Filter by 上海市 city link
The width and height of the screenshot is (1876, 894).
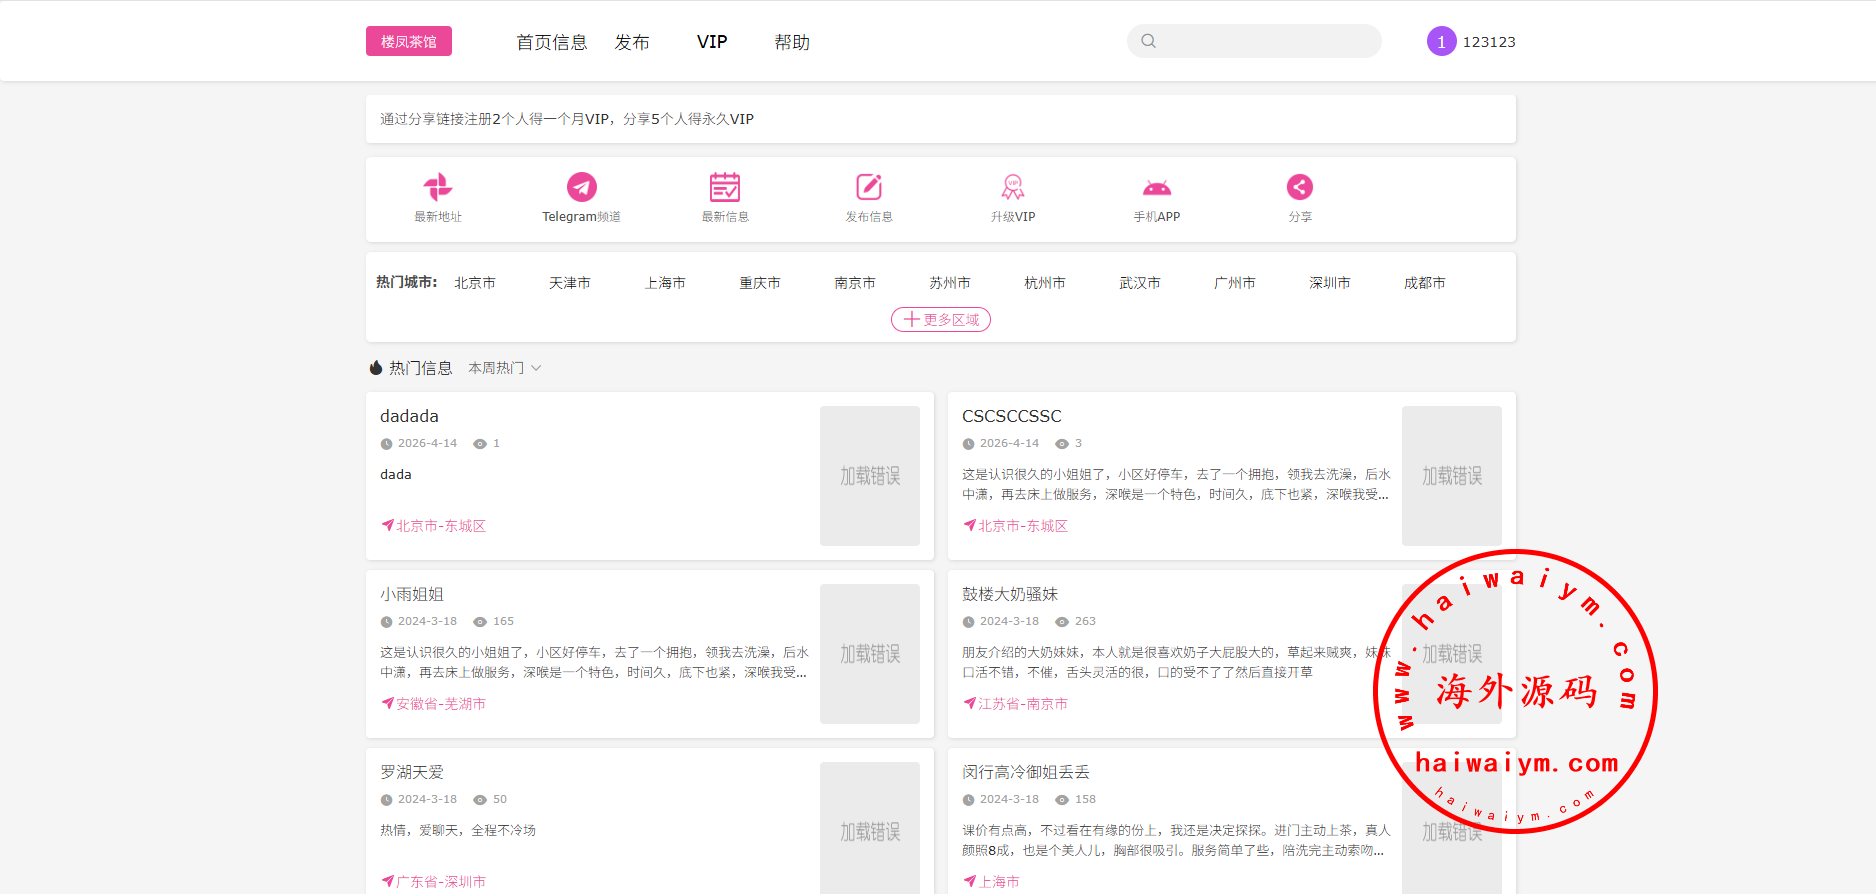coord(665,283)
